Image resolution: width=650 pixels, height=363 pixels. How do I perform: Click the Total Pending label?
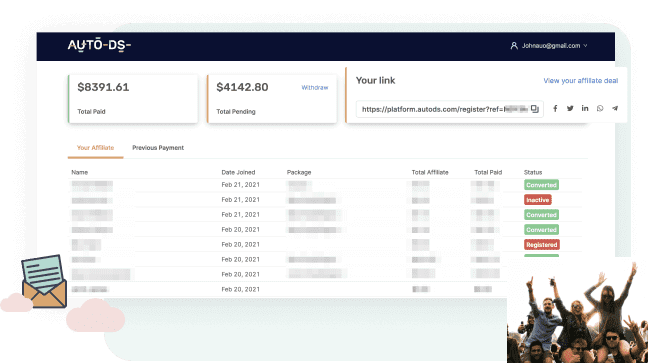coord(236,111)
